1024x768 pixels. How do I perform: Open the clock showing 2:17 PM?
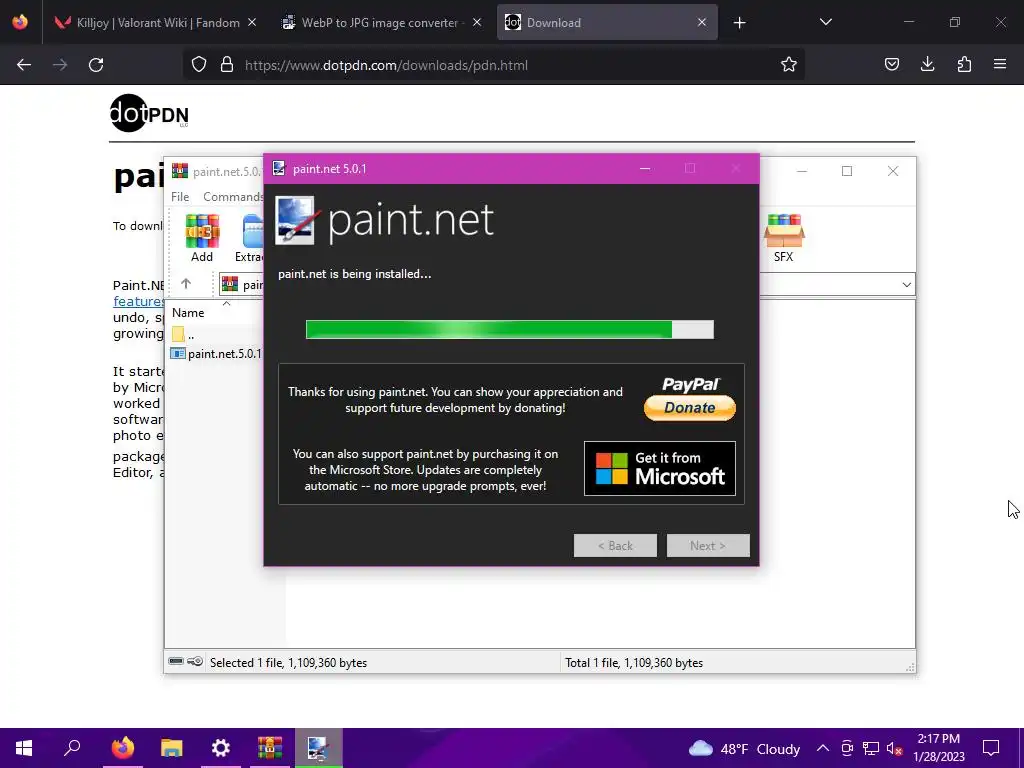pyautogui.click(x=938, y=748)
